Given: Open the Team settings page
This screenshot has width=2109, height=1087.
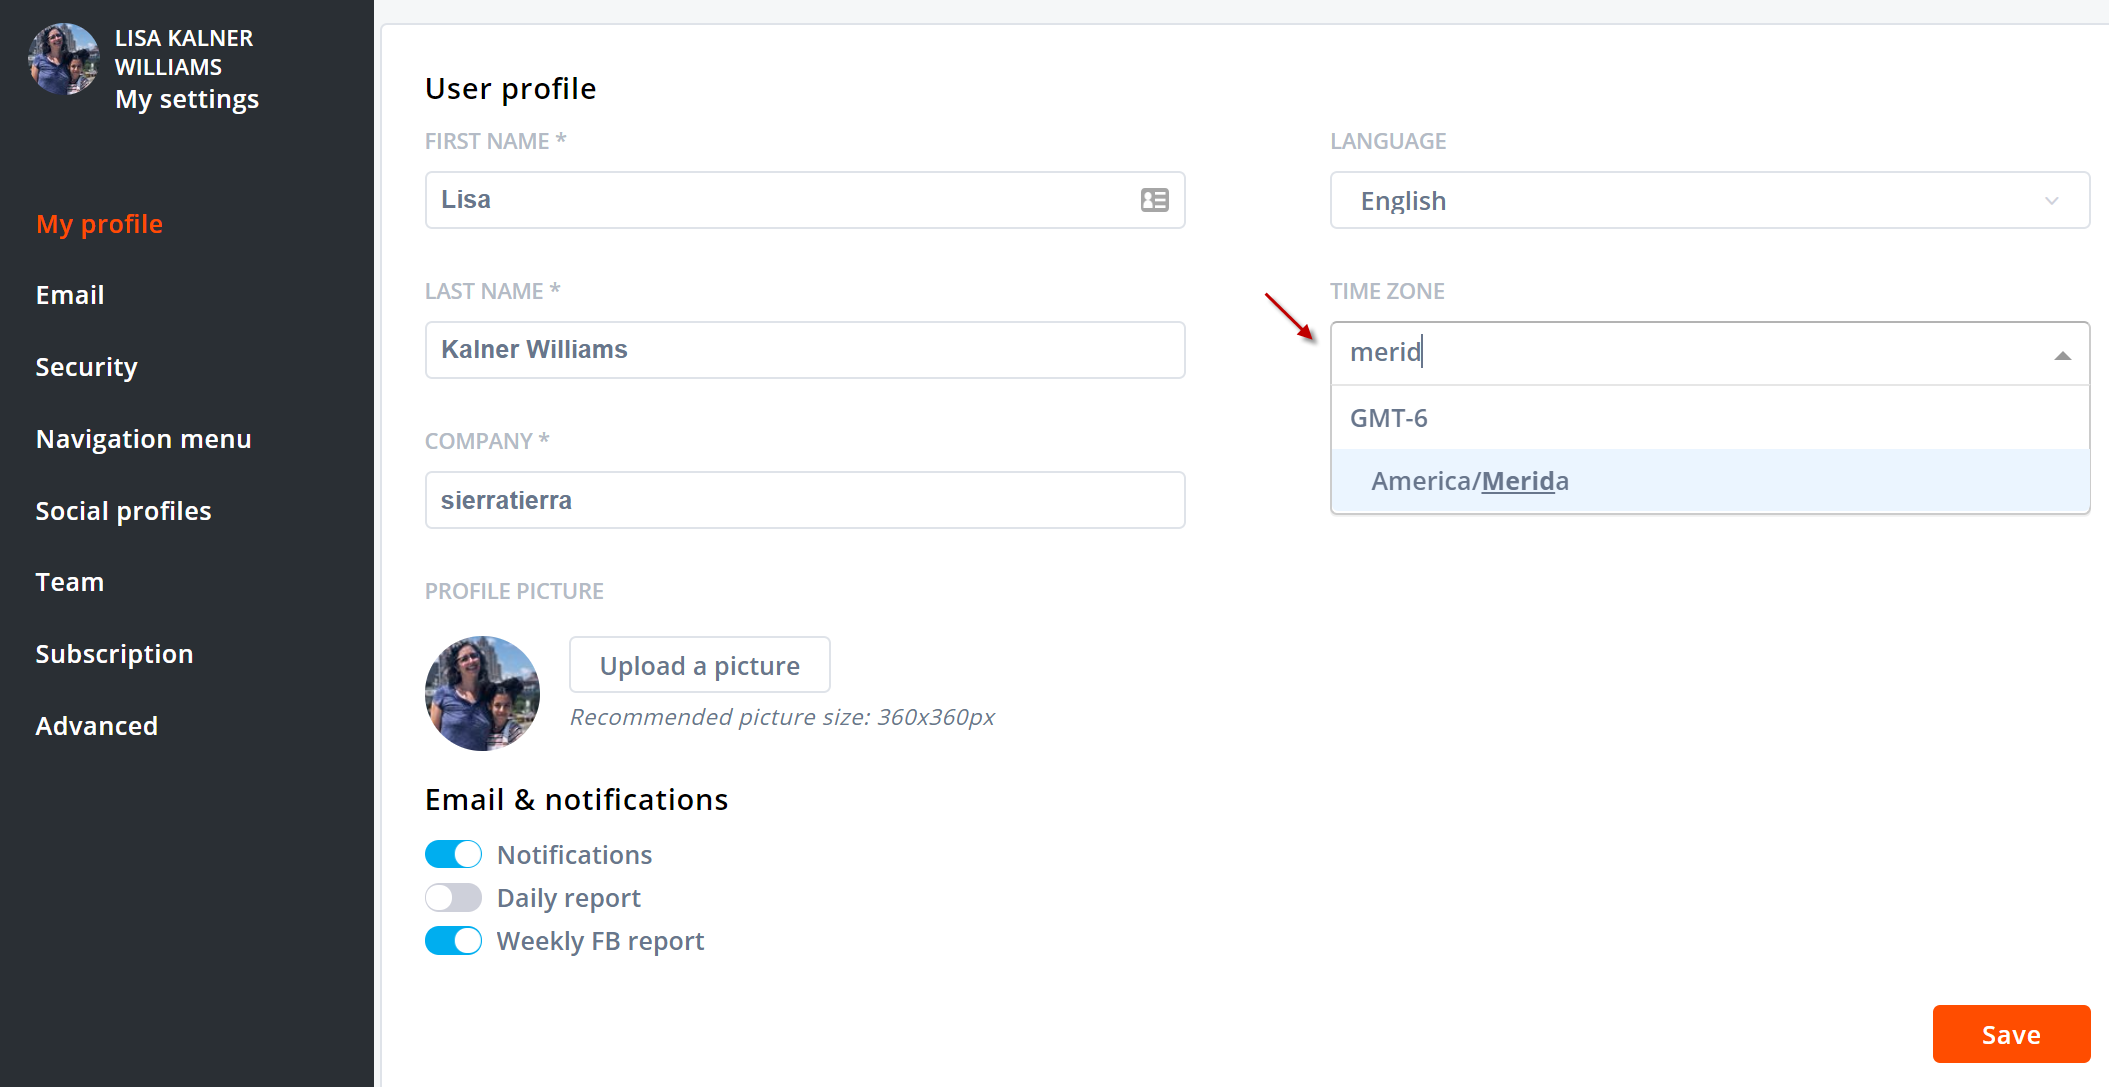Looking at the screenshot, I should (70, 582).
